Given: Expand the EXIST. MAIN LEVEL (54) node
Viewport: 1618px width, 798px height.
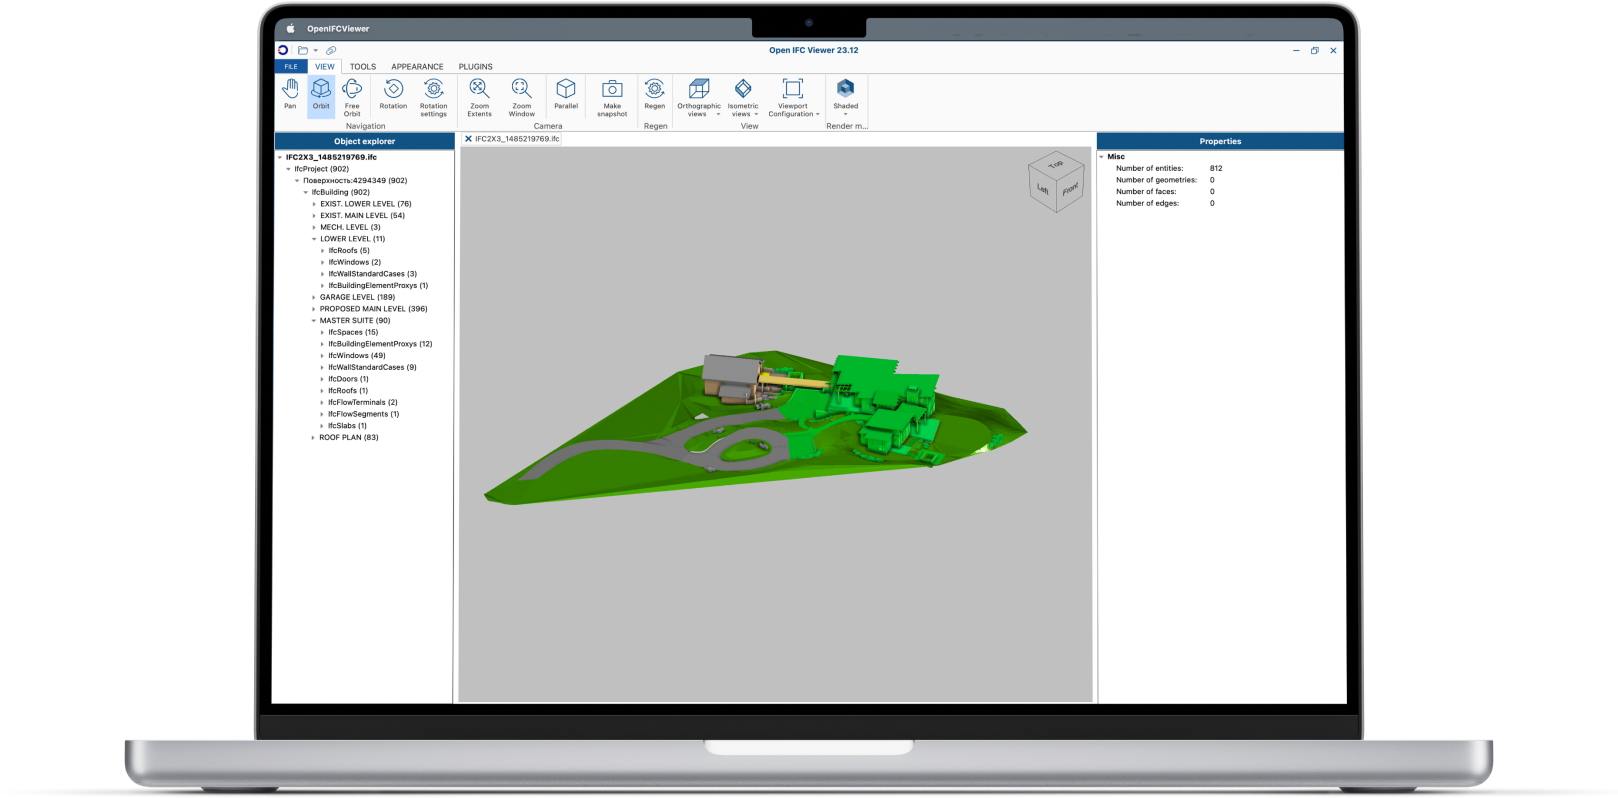Looking at the screenshot, I should point(314,216).
